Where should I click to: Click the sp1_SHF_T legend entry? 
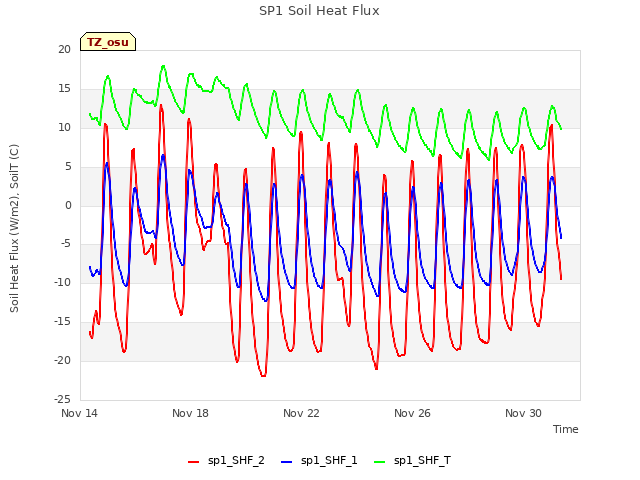(x=412, y=461)
